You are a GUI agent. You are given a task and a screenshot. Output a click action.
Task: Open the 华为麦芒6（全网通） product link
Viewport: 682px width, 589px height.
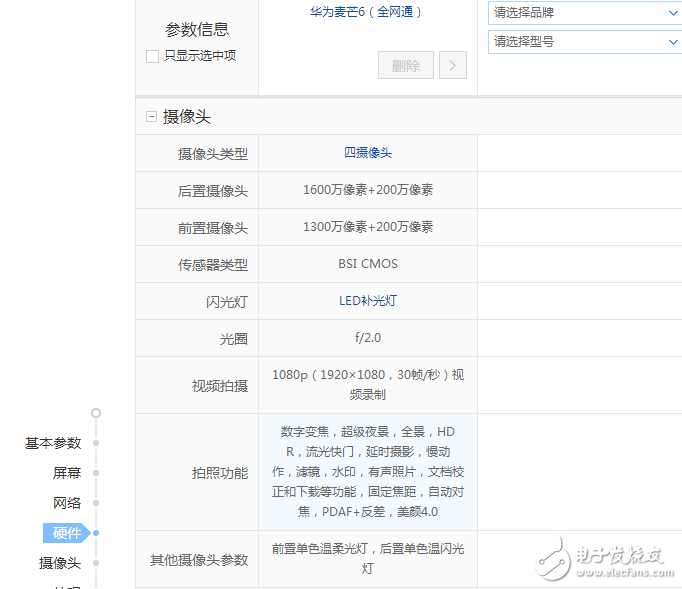click(367, 13)
